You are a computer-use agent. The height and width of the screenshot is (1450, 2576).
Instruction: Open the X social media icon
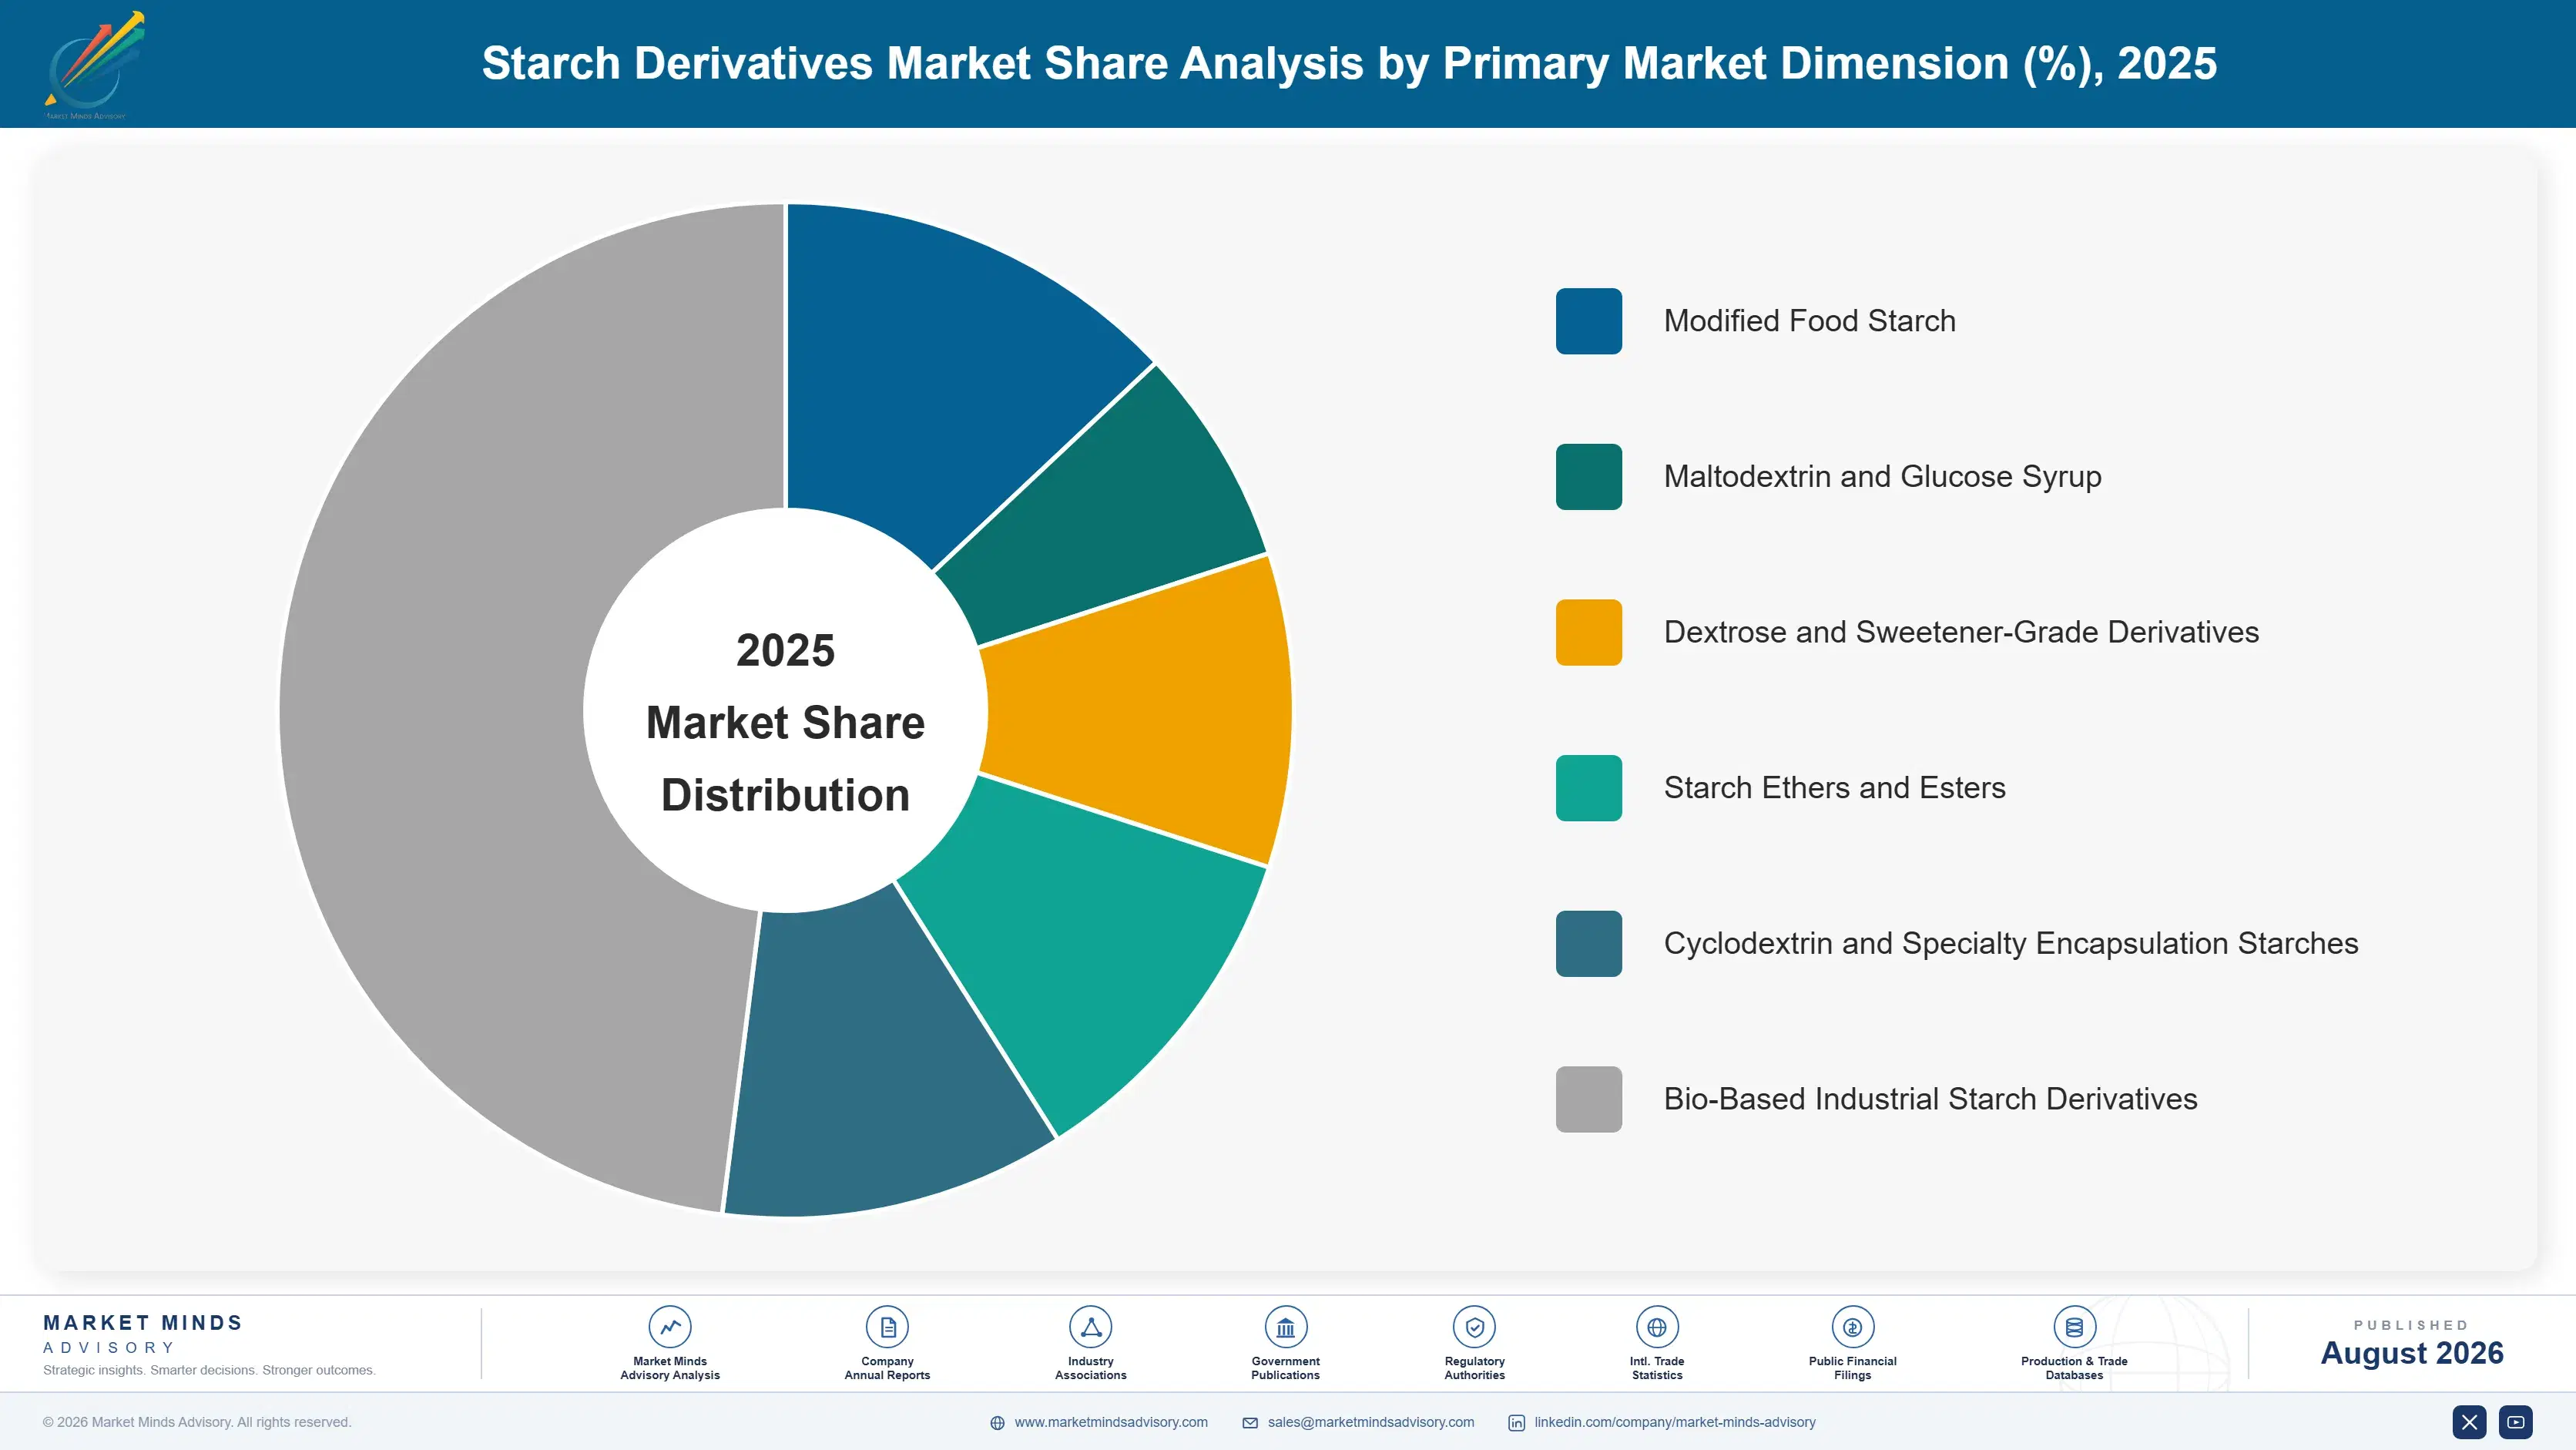tap(2469, 1422)
